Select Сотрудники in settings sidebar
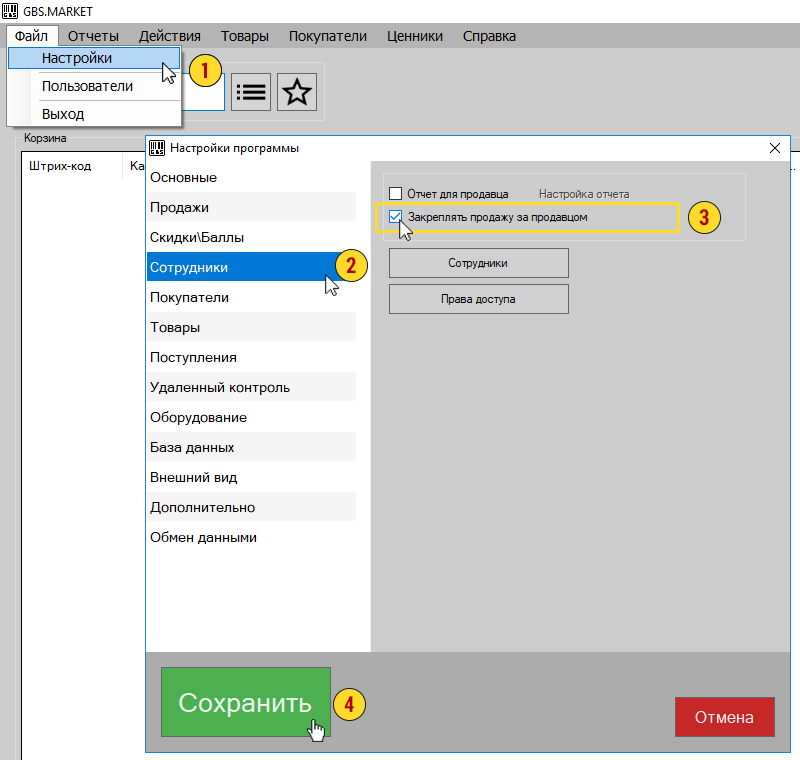Viewport: 800px width, 760px height. (x=252, y=267)
